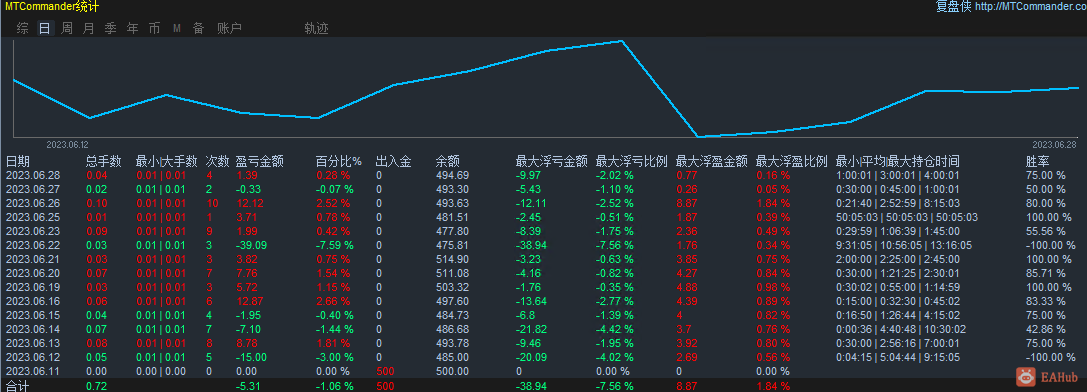Click the 42.86 % win rate
Image resolution: width=1087 pixels, height=392 pixels.
[1045, 329]
